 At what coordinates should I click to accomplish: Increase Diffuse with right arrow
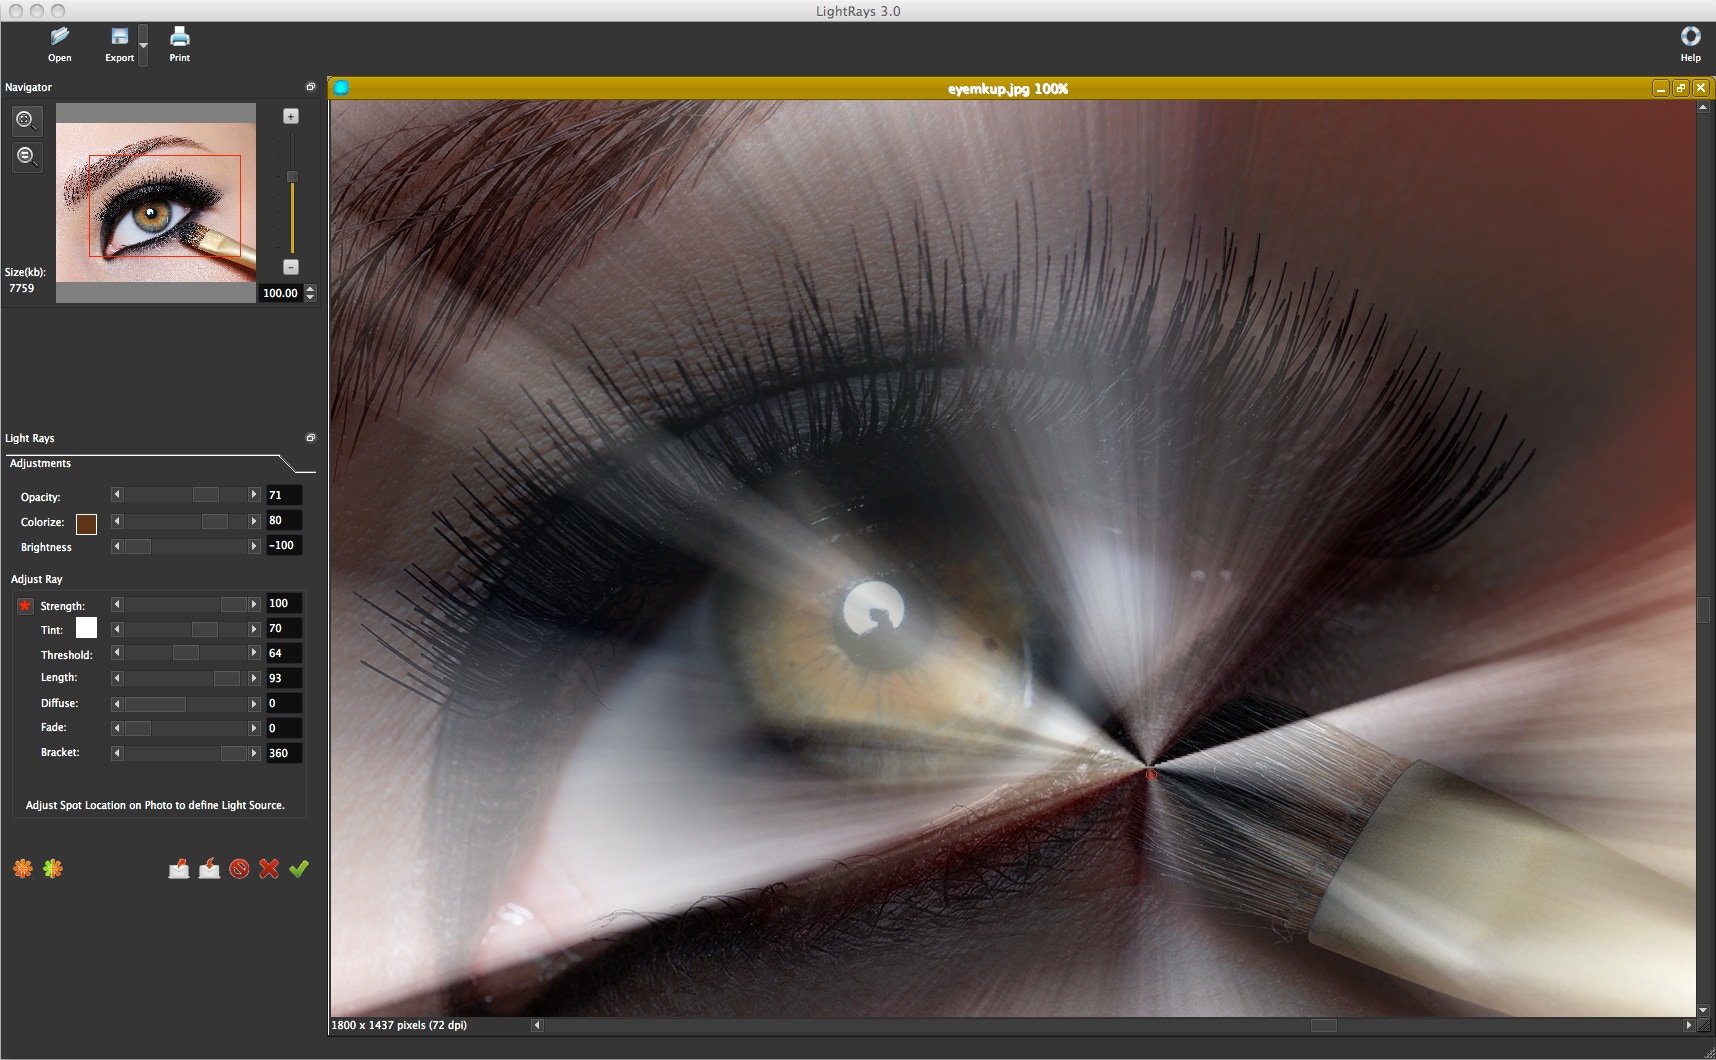click(254, 704)
